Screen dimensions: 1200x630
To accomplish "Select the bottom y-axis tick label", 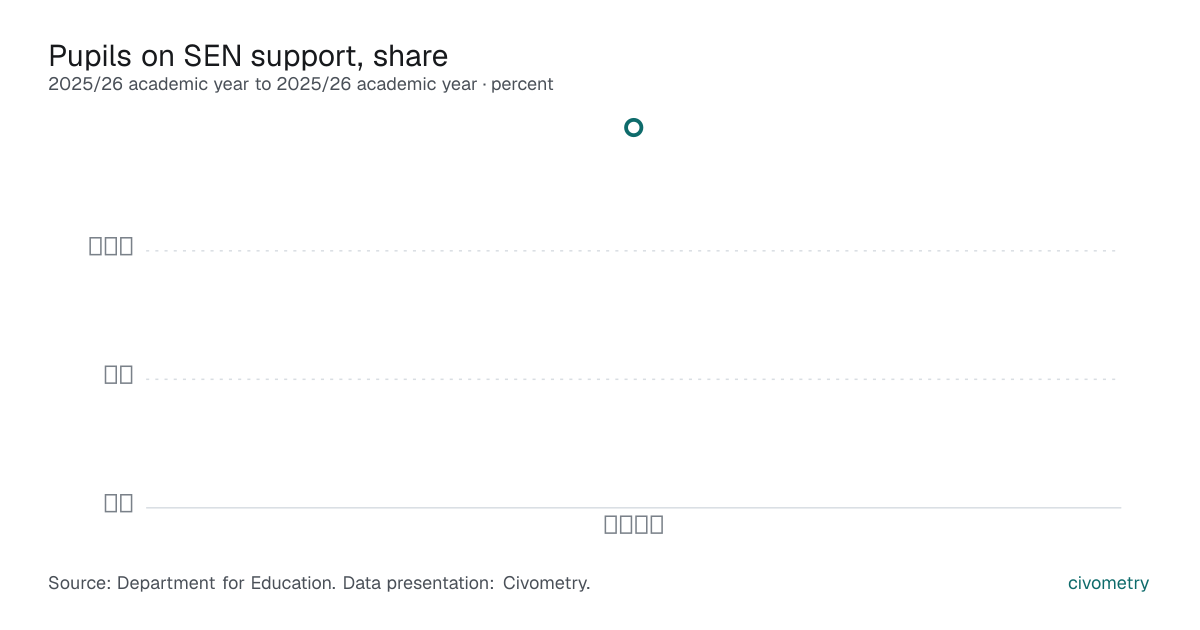I will pos(119,503).
